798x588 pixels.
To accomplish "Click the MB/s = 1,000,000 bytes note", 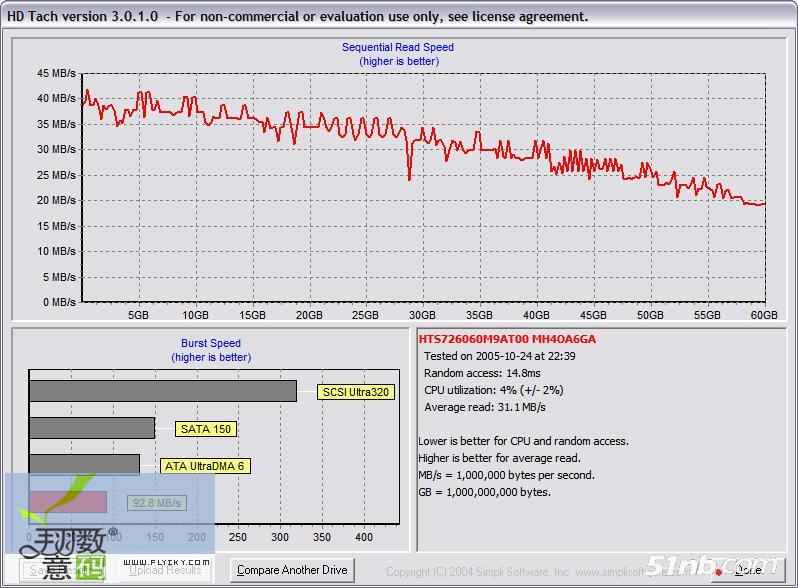I will point(506,475).
